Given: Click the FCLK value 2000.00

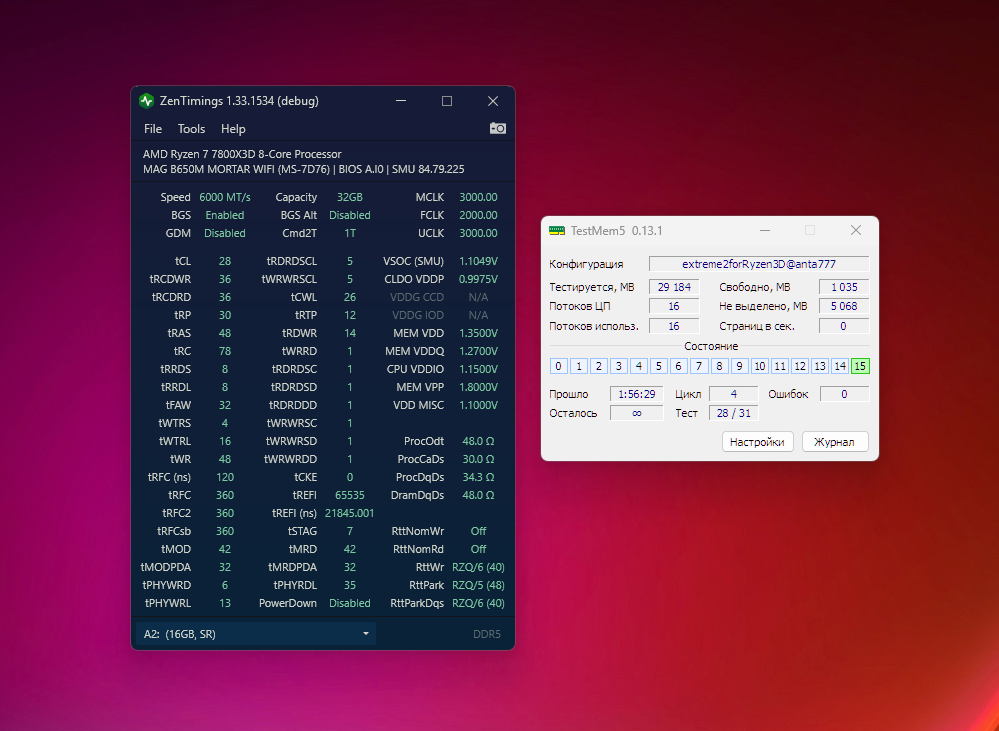Looking at the screenshot, I should click(478, 215).
